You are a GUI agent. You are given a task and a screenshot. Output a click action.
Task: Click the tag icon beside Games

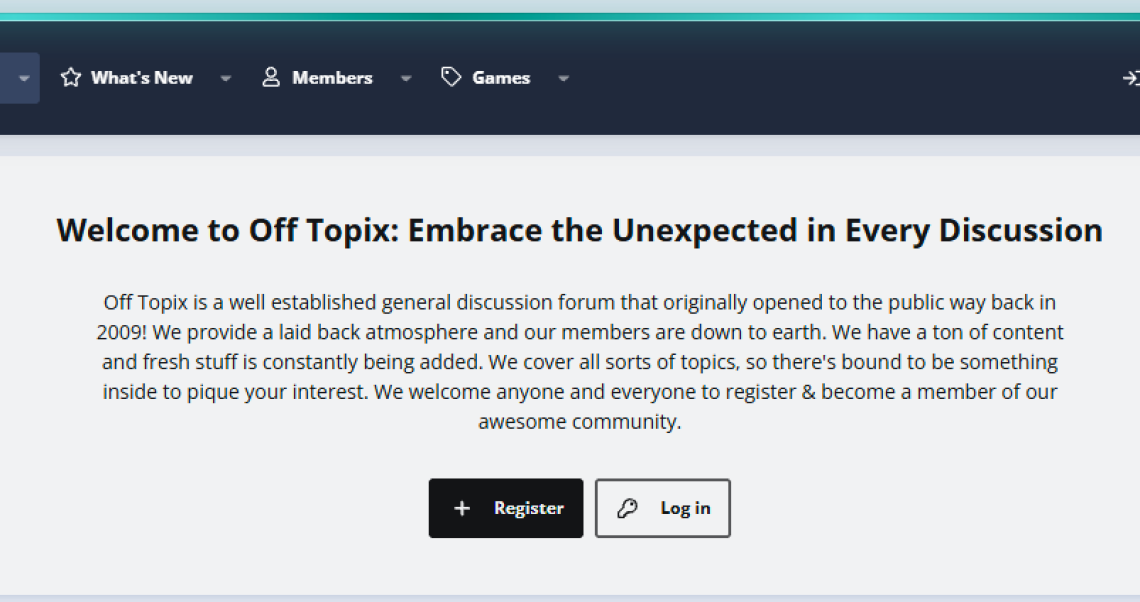click(x=451, y=77)
